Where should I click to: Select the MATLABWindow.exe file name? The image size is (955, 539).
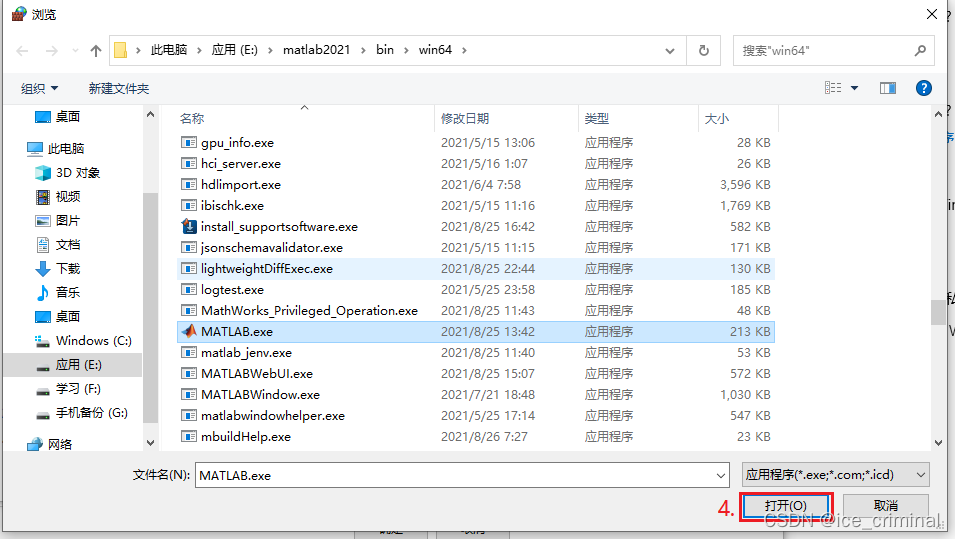coord(260,395)
